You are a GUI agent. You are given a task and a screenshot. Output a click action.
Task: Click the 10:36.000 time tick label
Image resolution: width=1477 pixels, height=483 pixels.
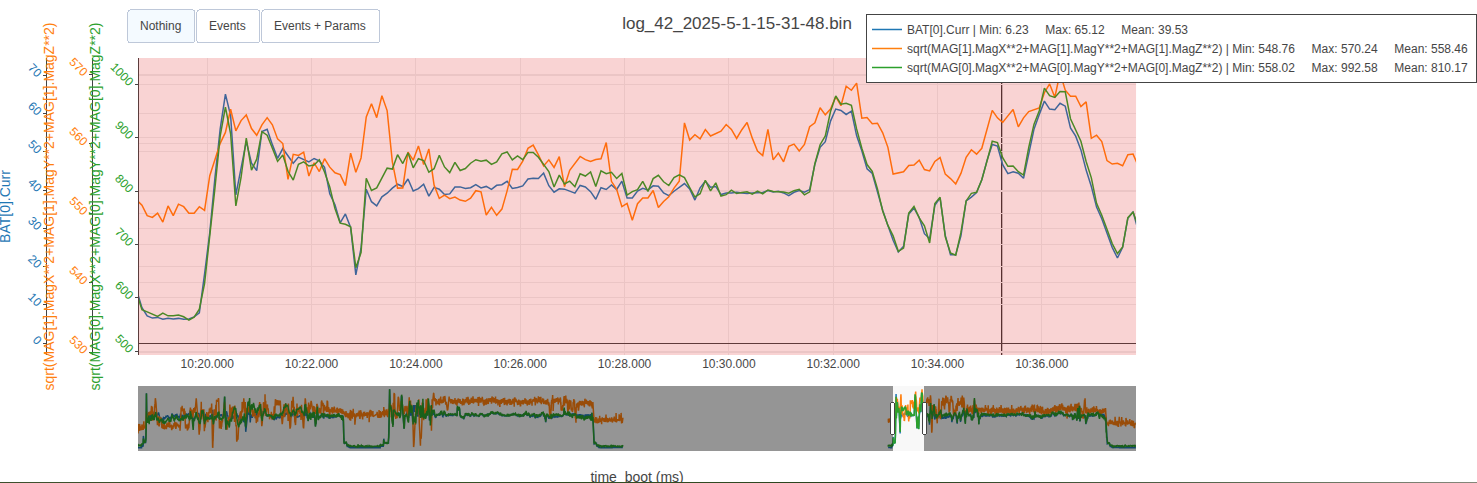pos(1041,363)
